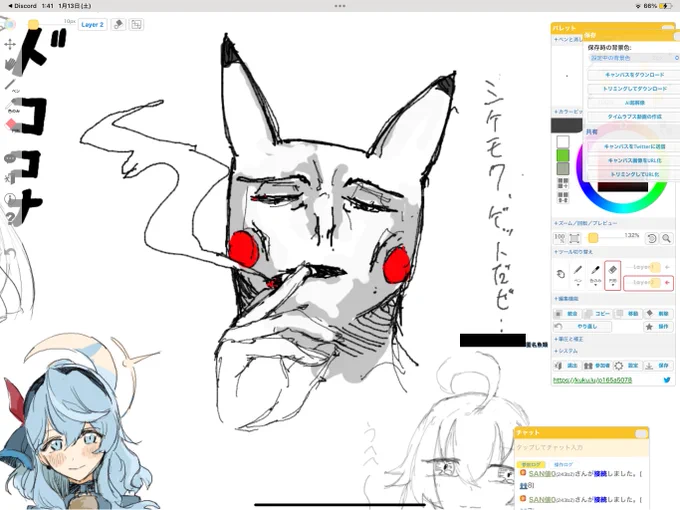The image size is (680, 510).
Task: Tap the battery indicator in status bar
Action: [x=665, y=6]
